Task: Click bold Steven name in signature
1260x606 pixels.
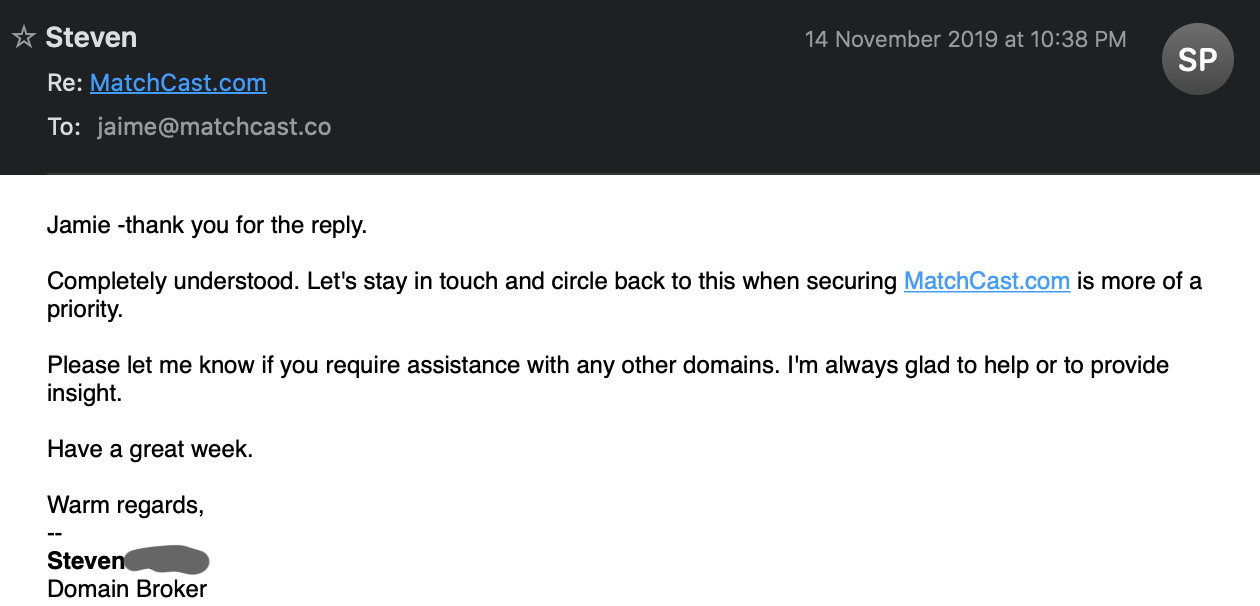Action: [x=86, y=560]
